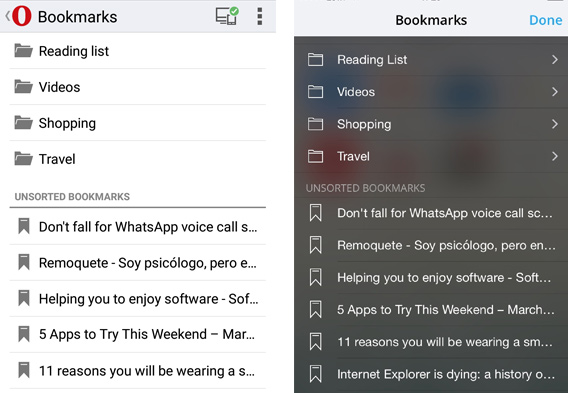The image size is (568, 393).
Task: Open '5 Apps to Try This Weekend – Mar…' left panel
Action: [147, 334]
